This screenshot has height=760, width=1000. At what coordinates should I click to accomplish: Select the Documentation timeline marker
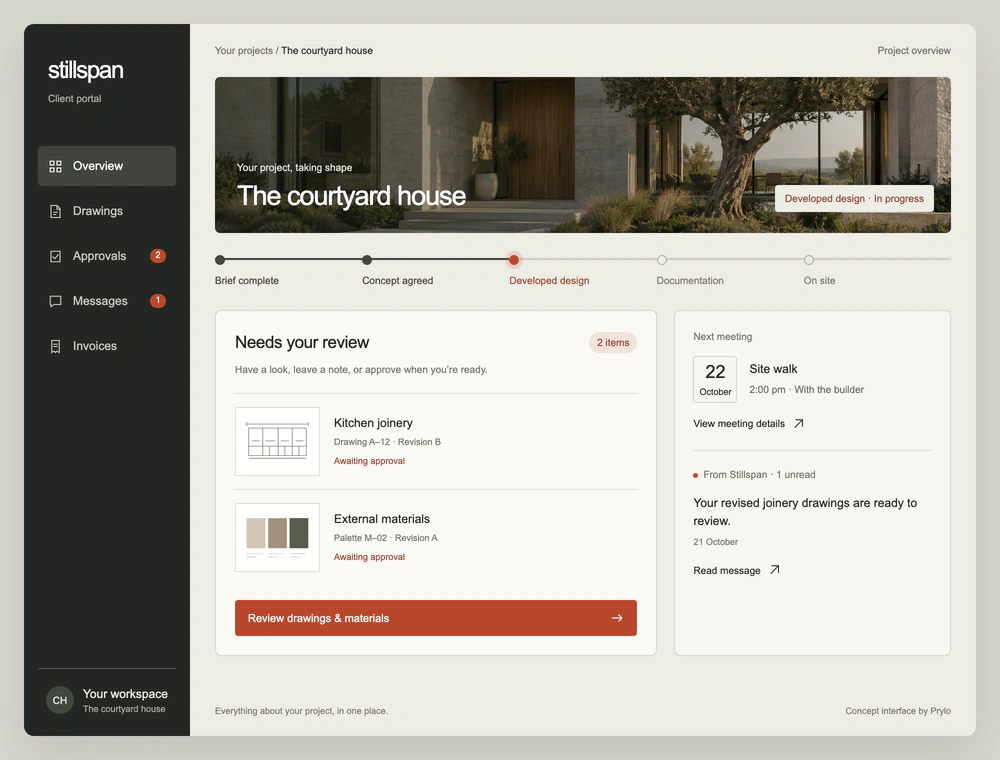(x=662, y=259)
